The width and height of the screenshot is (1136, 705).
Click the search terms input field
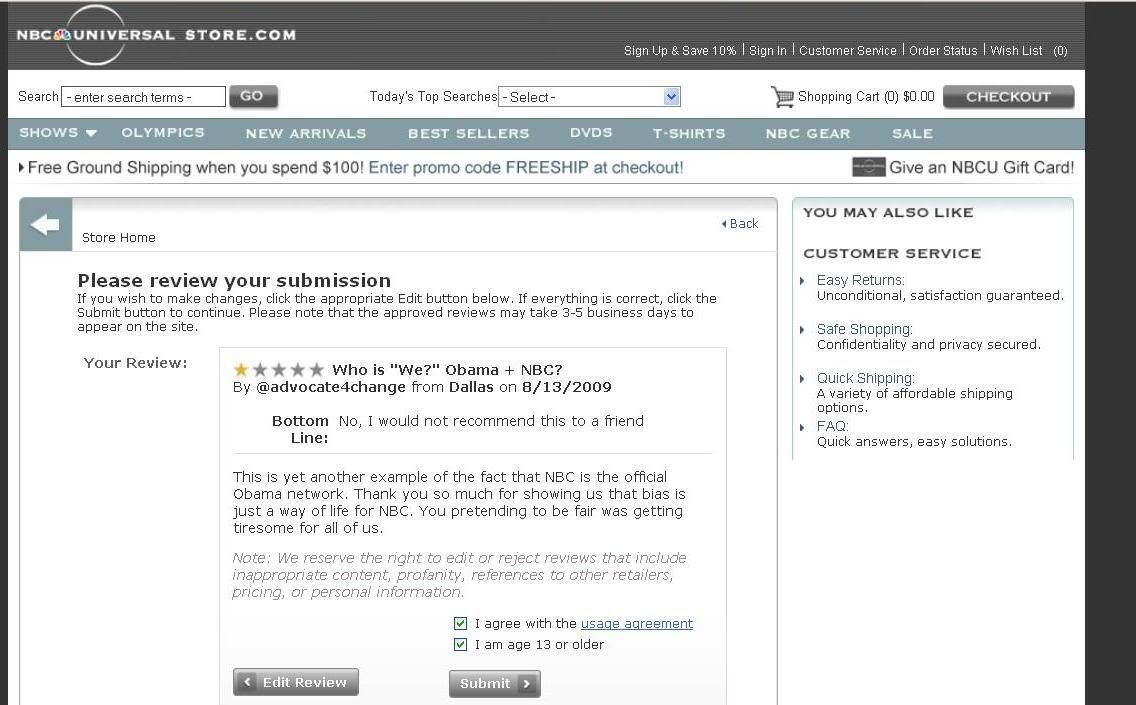(143, 97)
